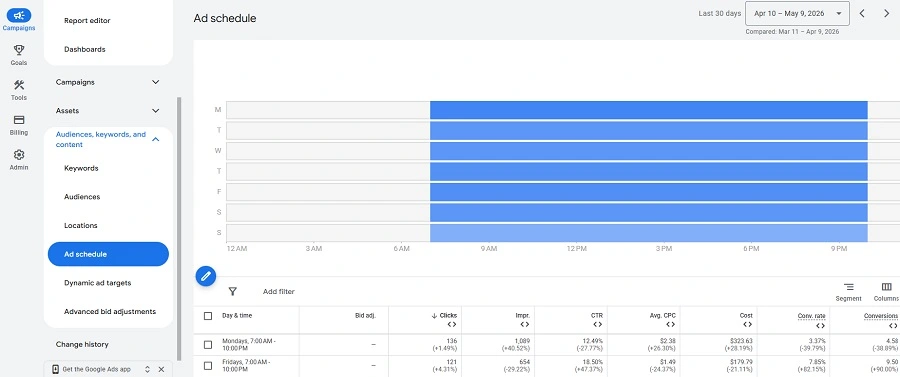The height and width of the screenshot is (377, 900).
Task: Click the $2.38 Avg. CPC value
Action: 669,341
